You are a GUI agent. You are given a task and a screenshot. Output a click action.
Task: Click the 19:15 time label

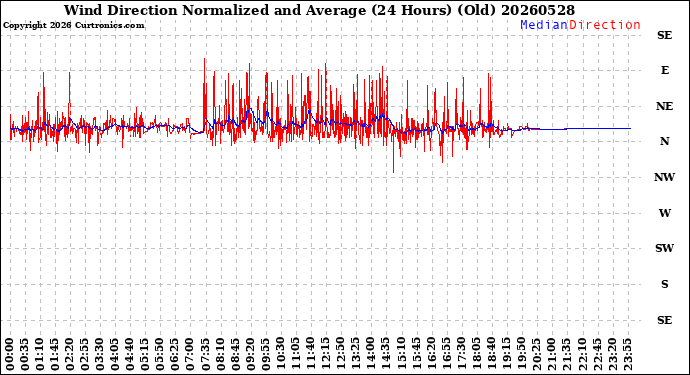pyautogui.click(x=506, y=354)
